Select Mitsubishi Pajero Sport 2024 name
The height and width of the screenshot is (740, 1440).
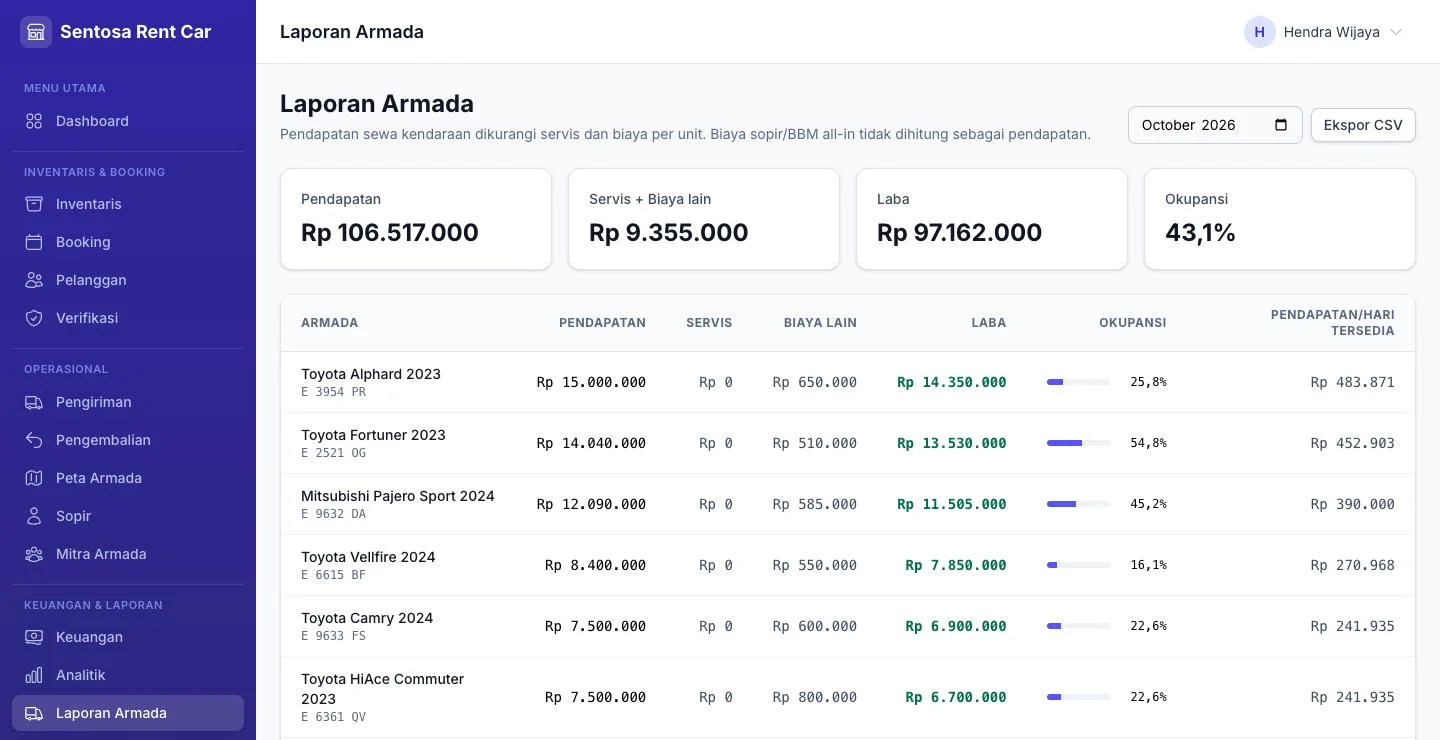pos(398,496)
